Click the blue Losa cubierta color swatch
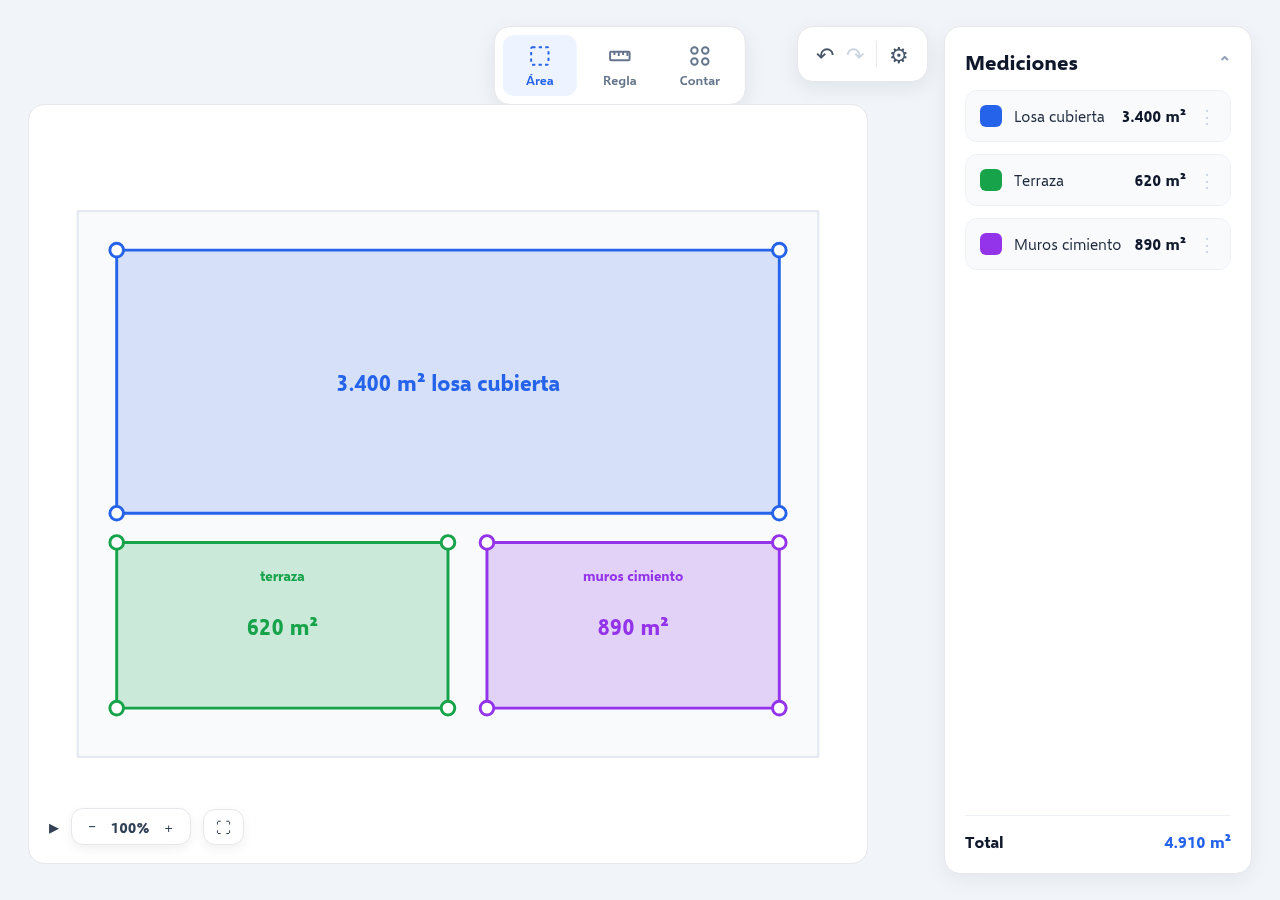Screen dimensions: 1280x900 pos(991,116)
